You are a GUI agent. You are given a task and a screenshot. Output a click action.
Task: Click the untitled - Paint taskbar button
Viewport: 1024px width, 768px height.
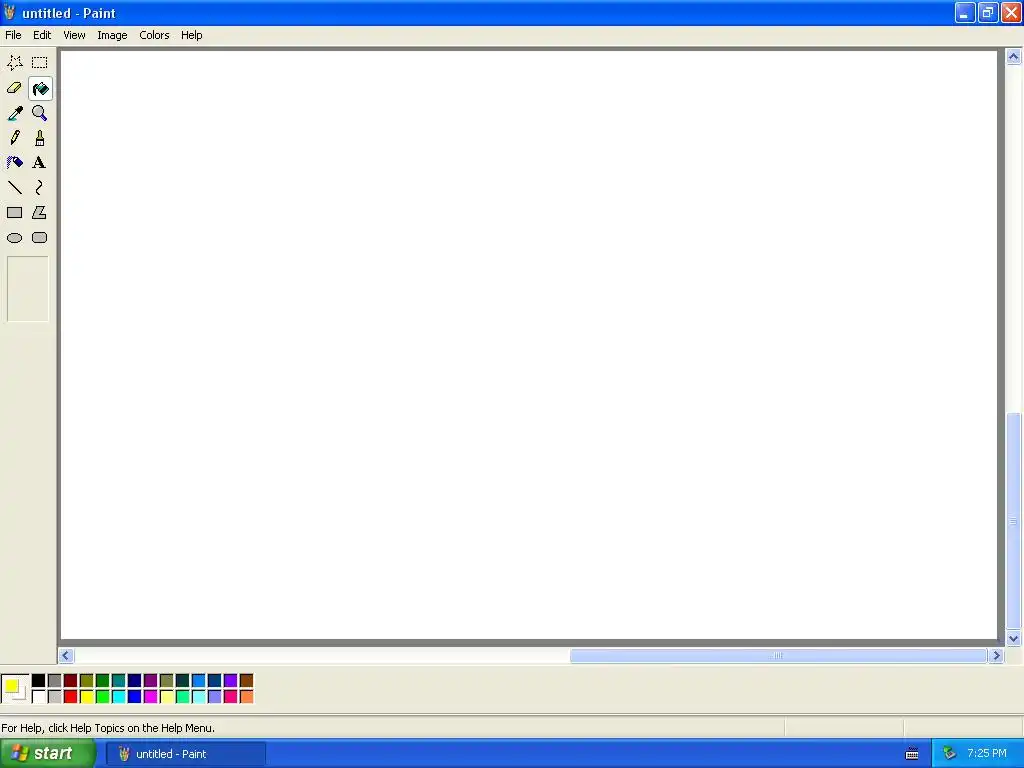click(186, 754)
